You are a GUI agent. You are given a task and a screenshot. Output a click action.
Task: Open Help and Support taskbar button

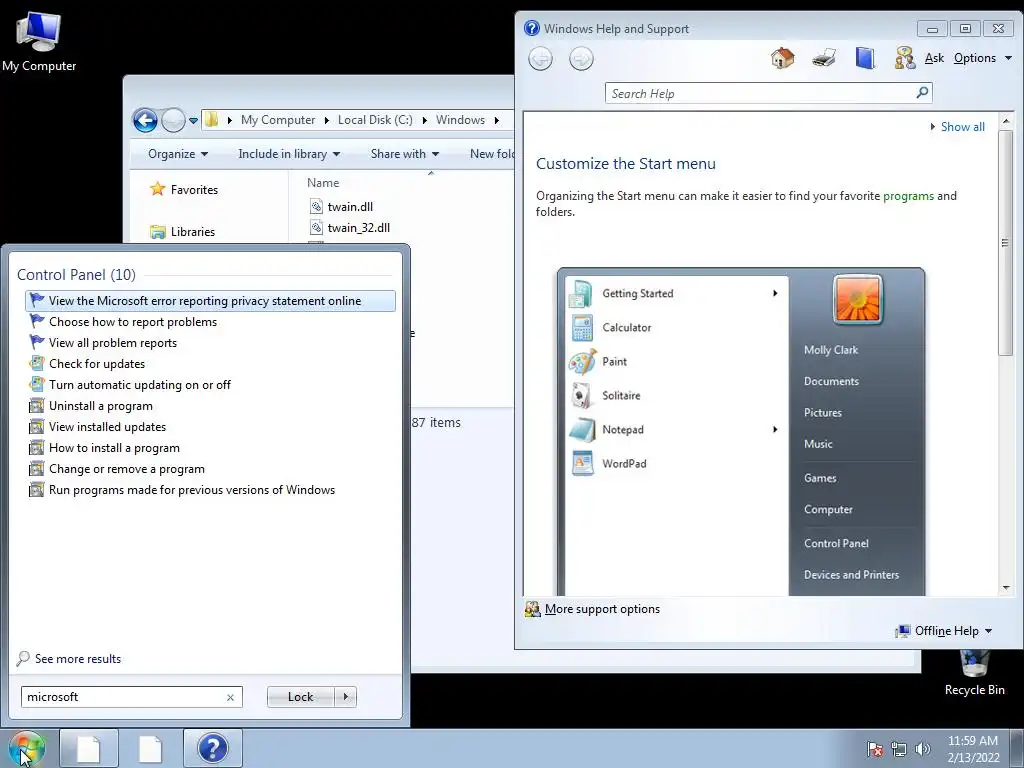coord(212,748)
